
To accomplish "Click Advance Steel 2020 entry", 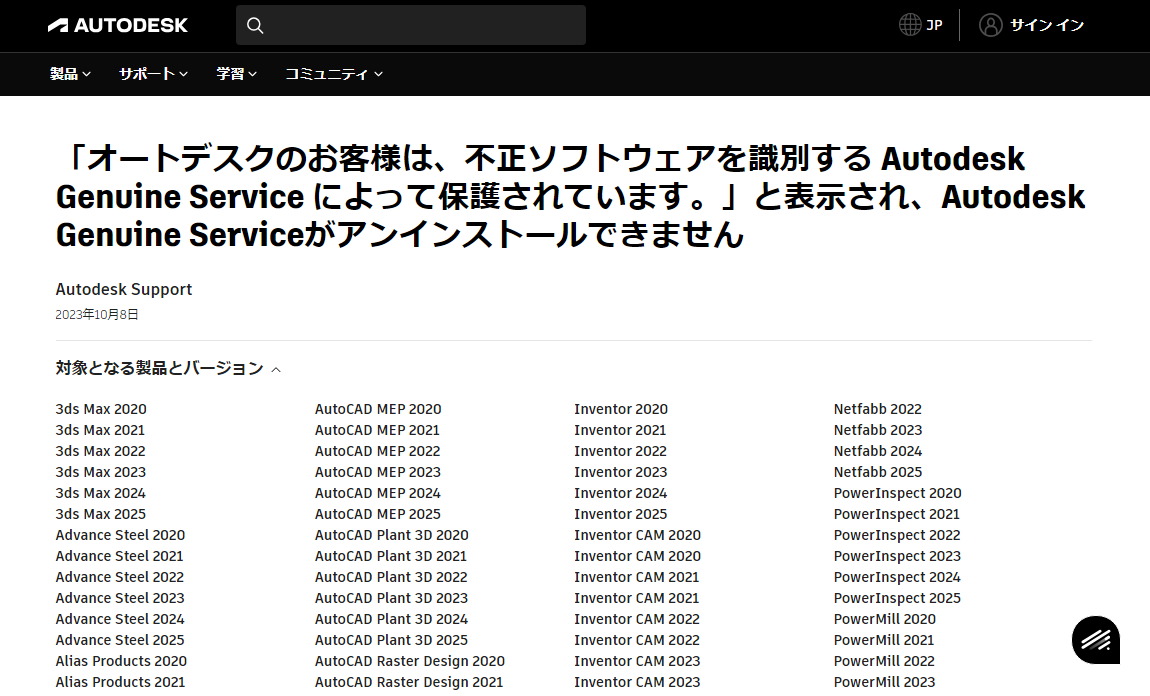I will [x=120, y=535].
